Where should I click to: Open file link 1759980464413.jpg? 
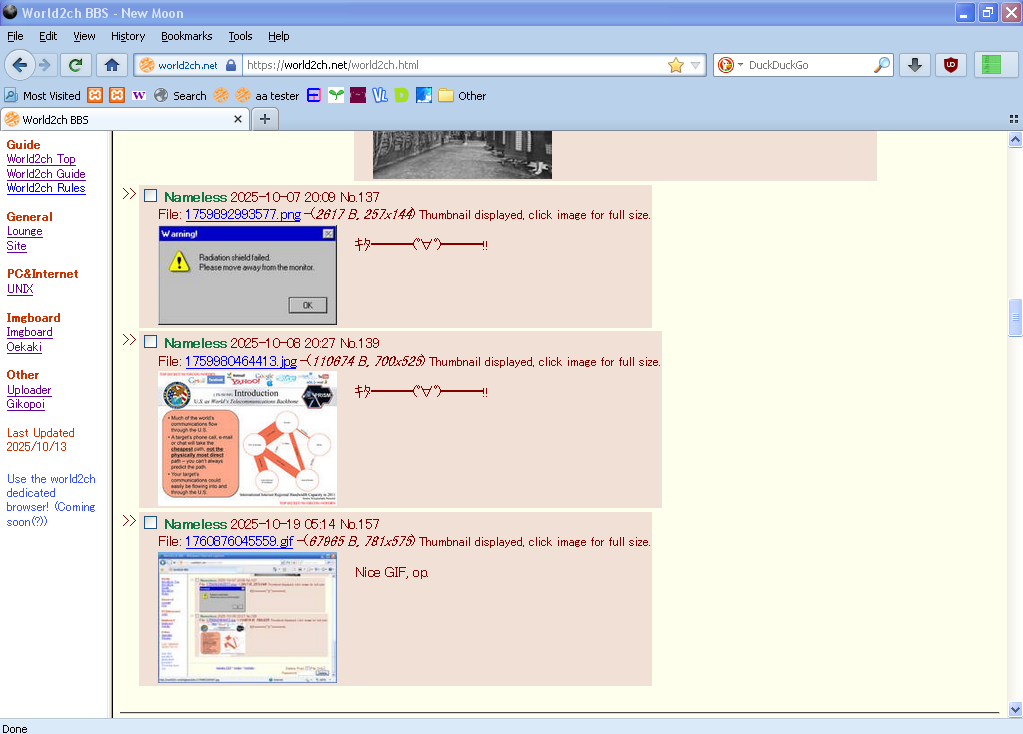(x=240, y=361)
